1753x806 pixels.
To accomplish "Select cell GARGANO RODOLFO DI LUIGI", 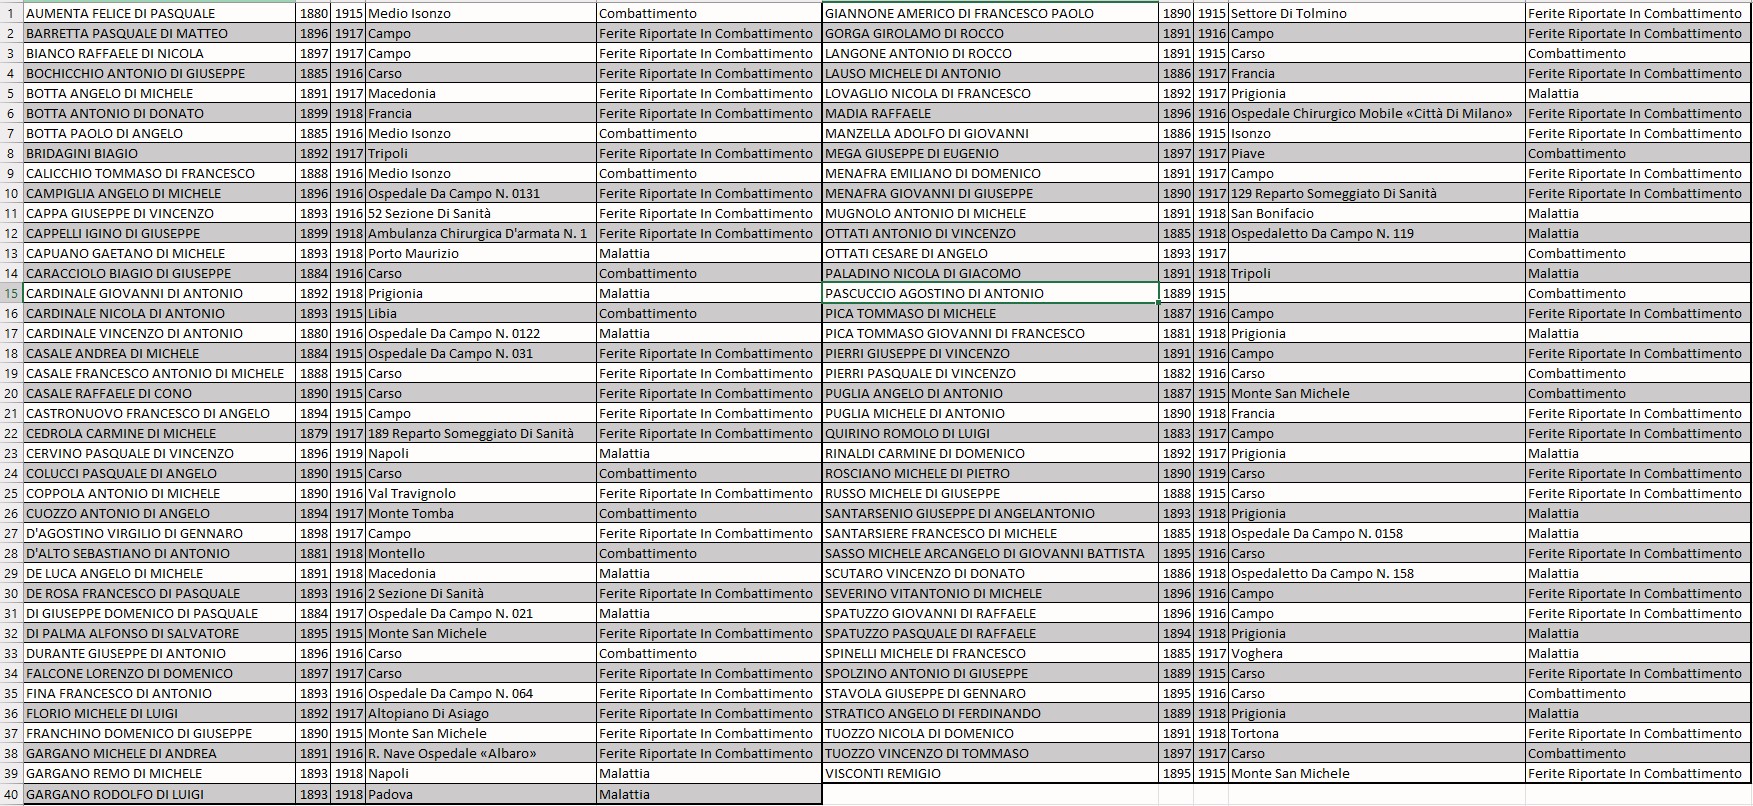I will (159, 794).
